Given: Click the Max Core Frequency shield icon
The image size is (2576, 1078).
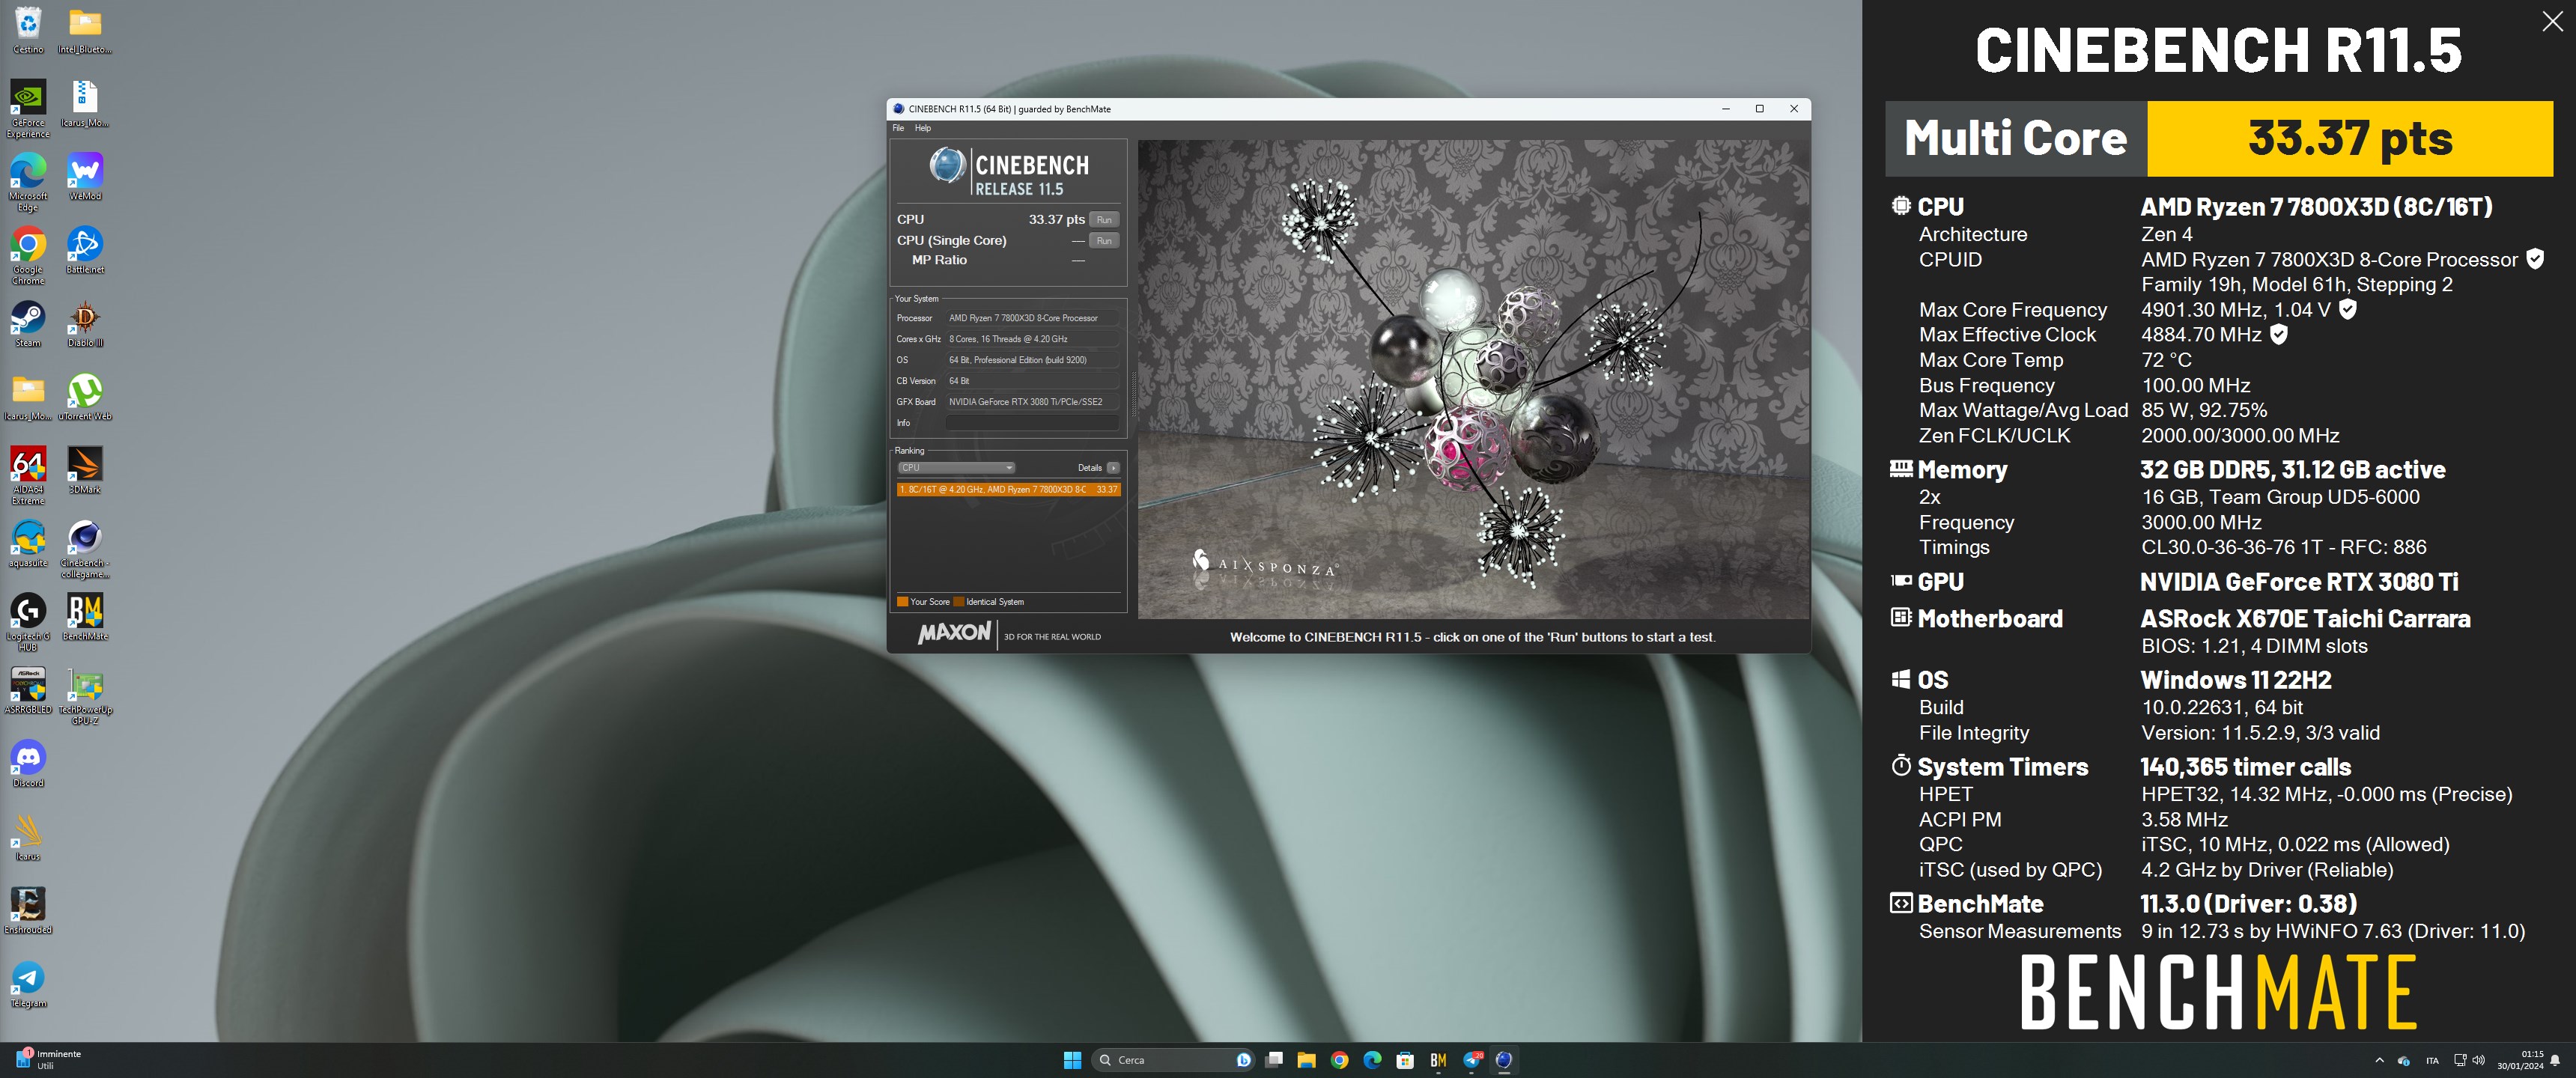Looking at the screenshot, I should click(2348, 309).
